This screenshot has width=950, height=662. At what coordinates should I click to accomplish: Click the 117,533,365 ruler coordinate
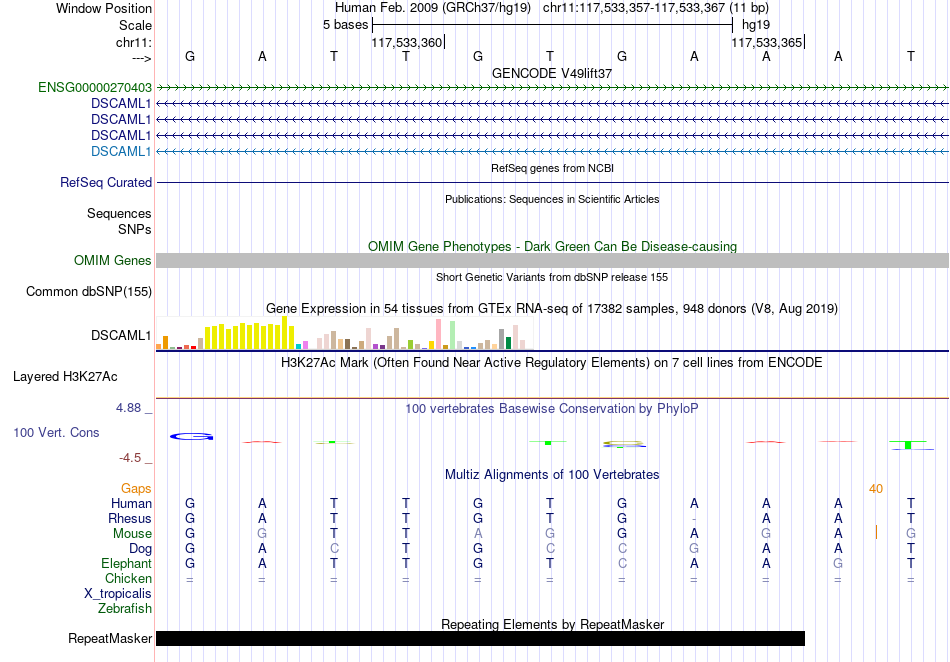click(766, 42)
